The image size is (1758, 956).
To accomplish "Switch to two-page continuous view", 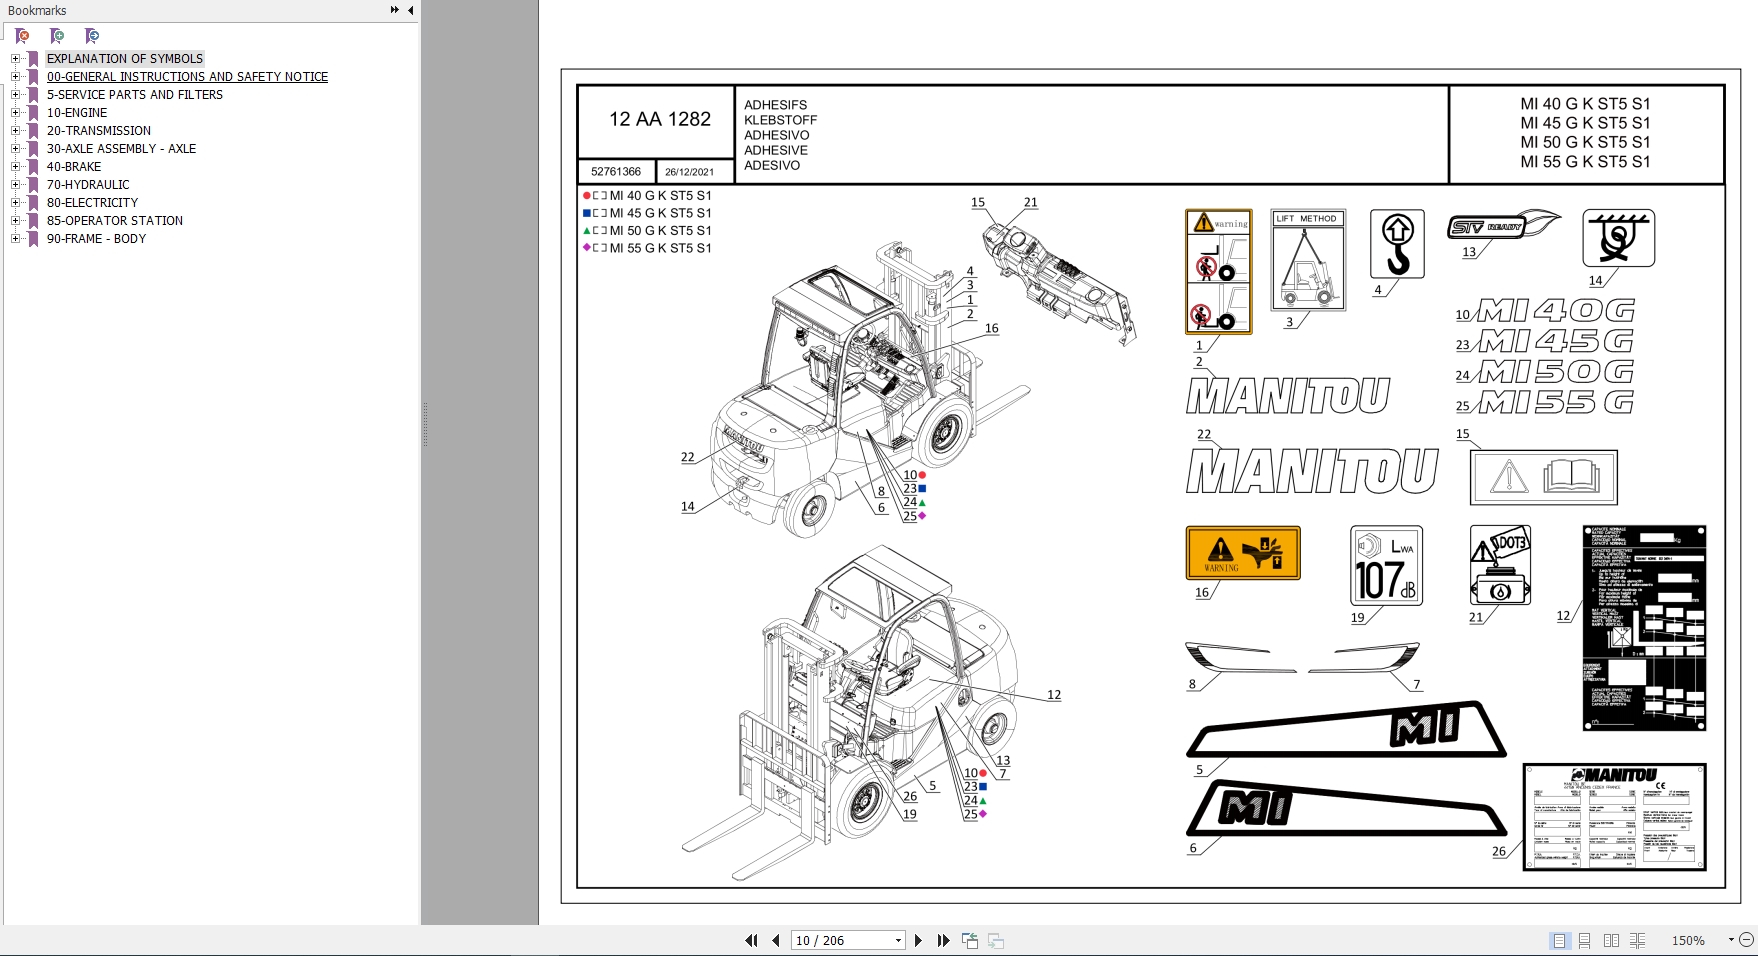I will [x=1637, y=940].
